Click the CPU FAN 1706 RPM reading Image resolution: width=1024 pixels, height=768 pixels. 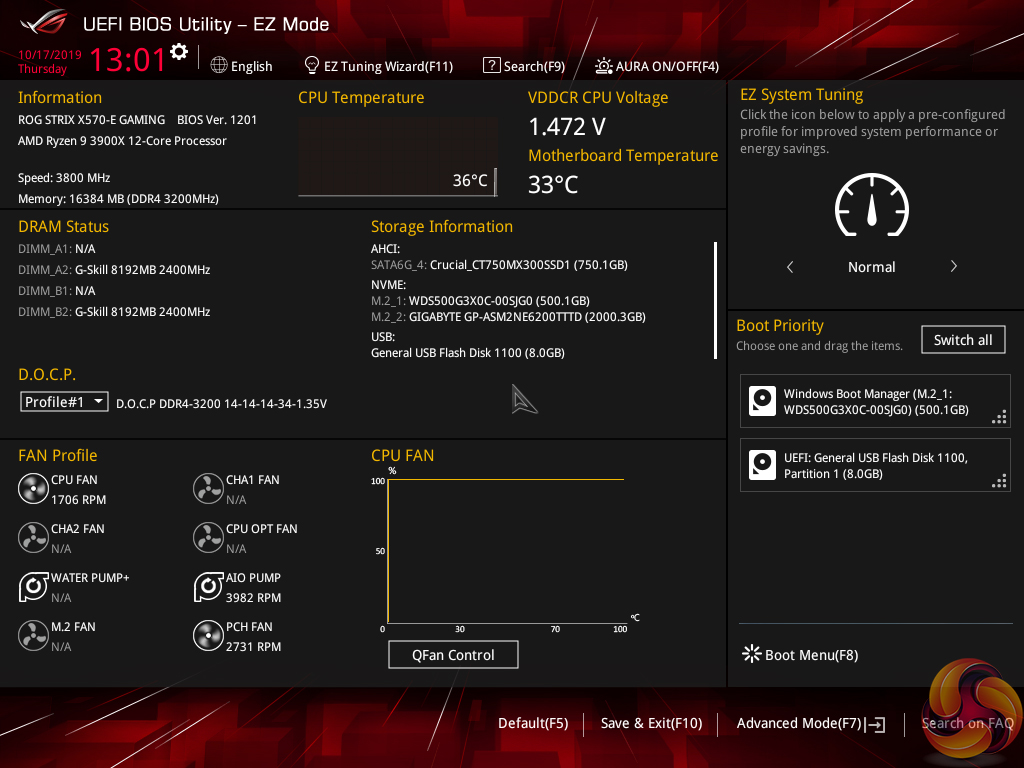pos(78,500)
